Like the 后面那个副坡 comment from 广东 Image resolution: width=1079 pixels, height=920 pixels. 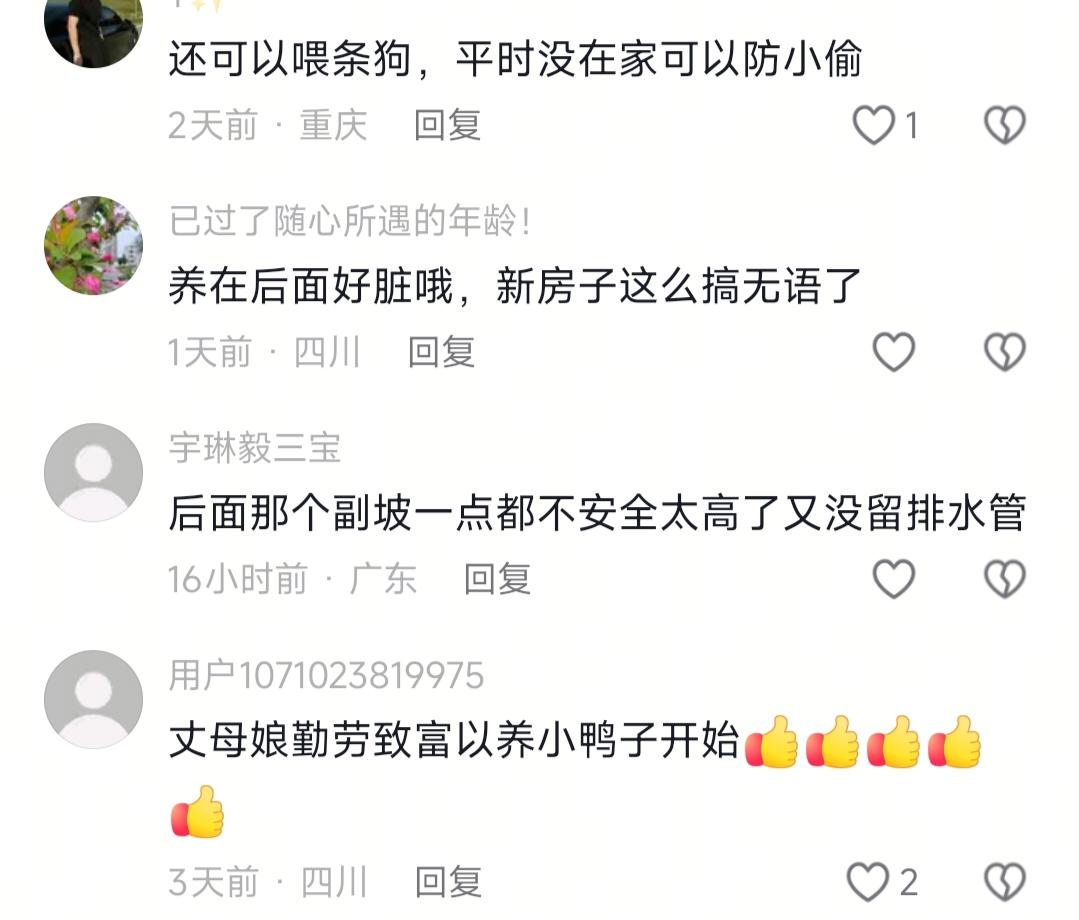click(893, 578)
